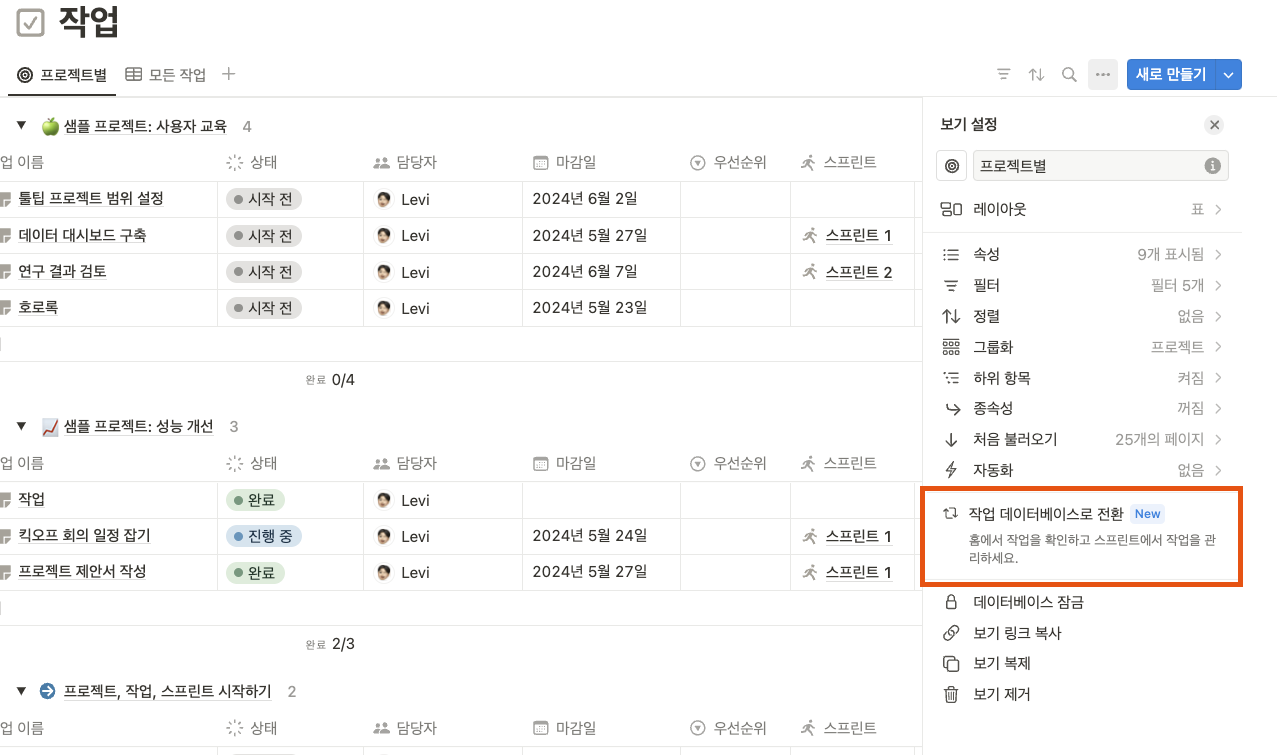Screen dimensions: 1277x755
Task: Click the 완료 status in the 작업 row
Action: tap(256, 500)
